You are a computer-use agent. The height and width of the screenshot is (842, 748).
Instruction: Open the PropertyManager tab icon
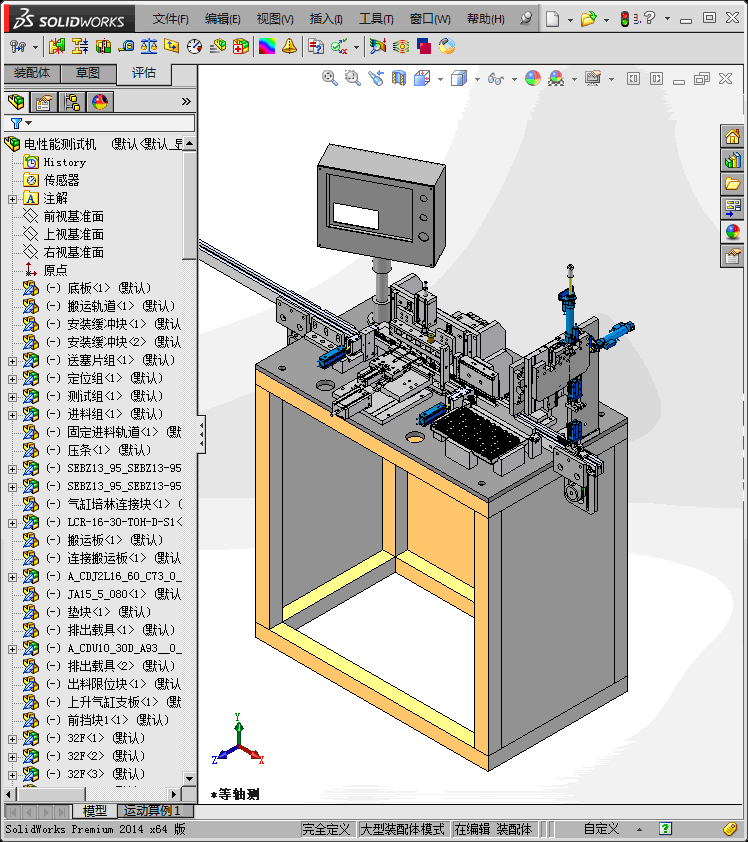(x=44, y=101)
